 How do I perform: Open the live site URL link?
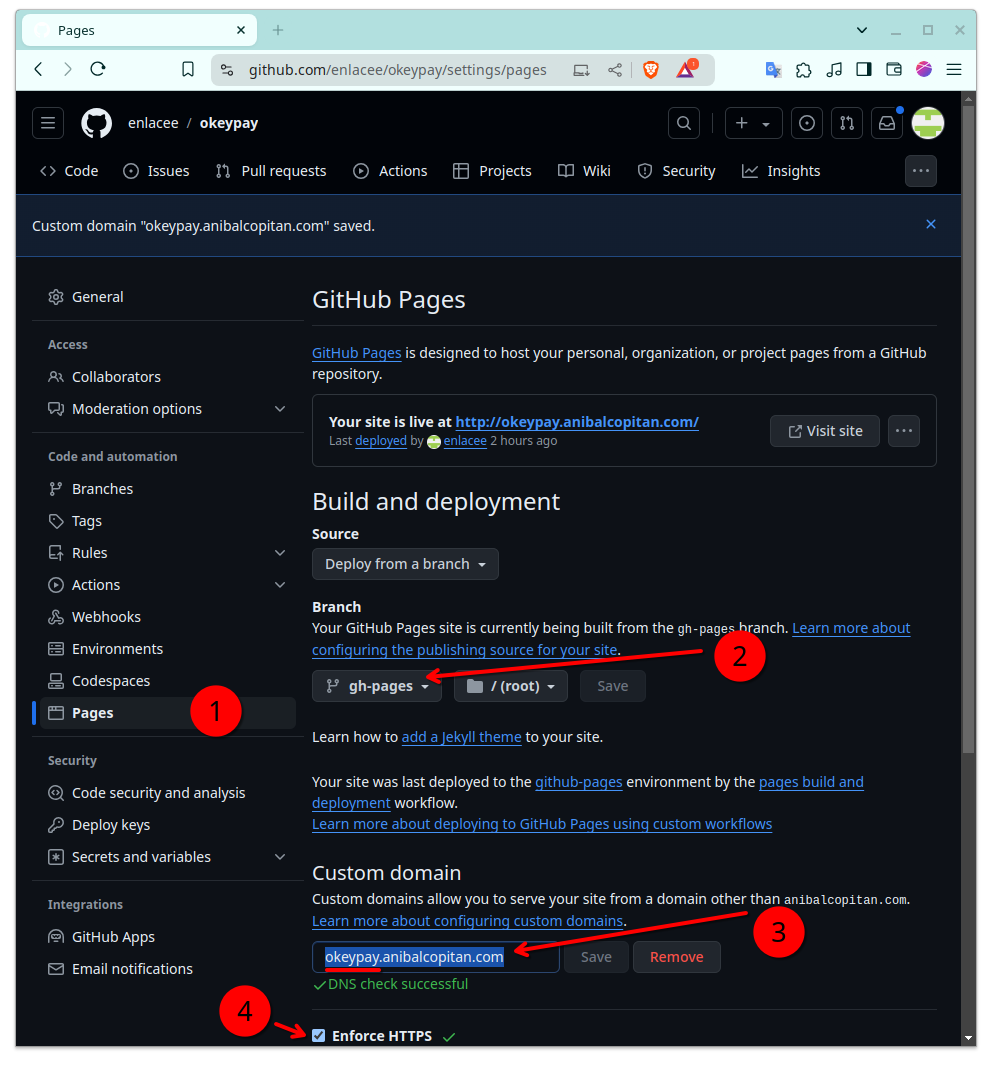[x=577, y=422]
